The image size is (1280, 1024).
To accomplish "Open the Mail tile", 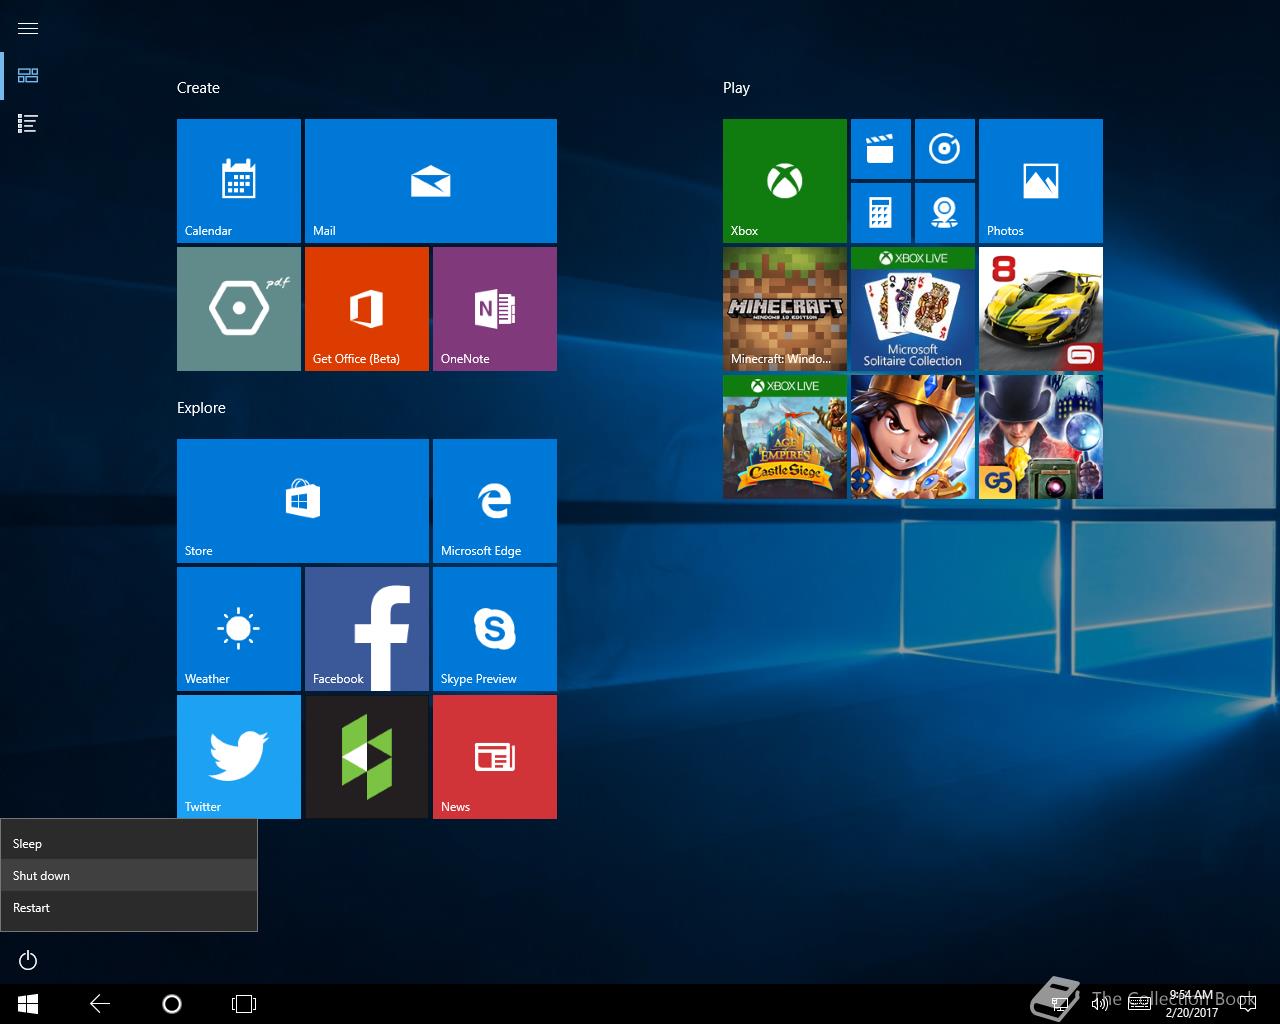I will [431, 181].
